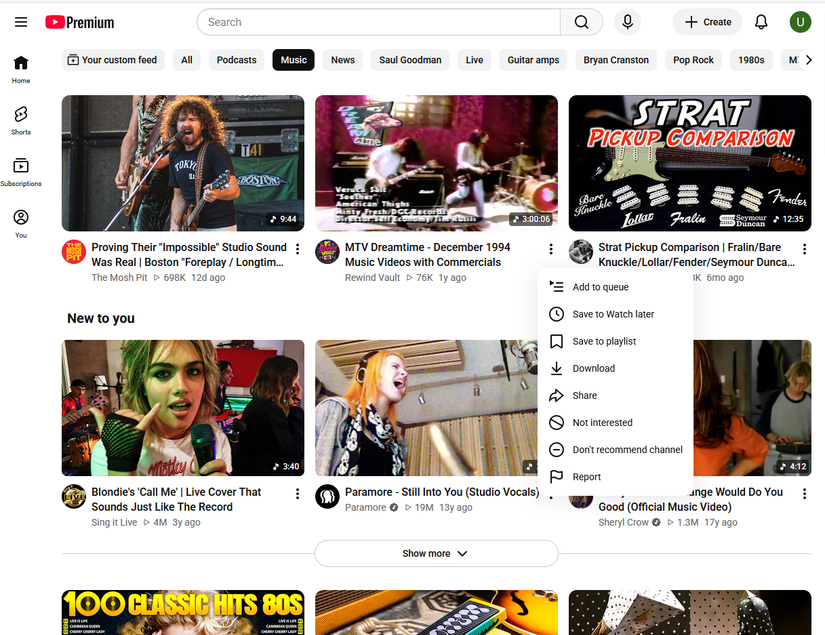
Task: Open Paramore Still Into You thumbnail
Action: (x=426, y=408)
